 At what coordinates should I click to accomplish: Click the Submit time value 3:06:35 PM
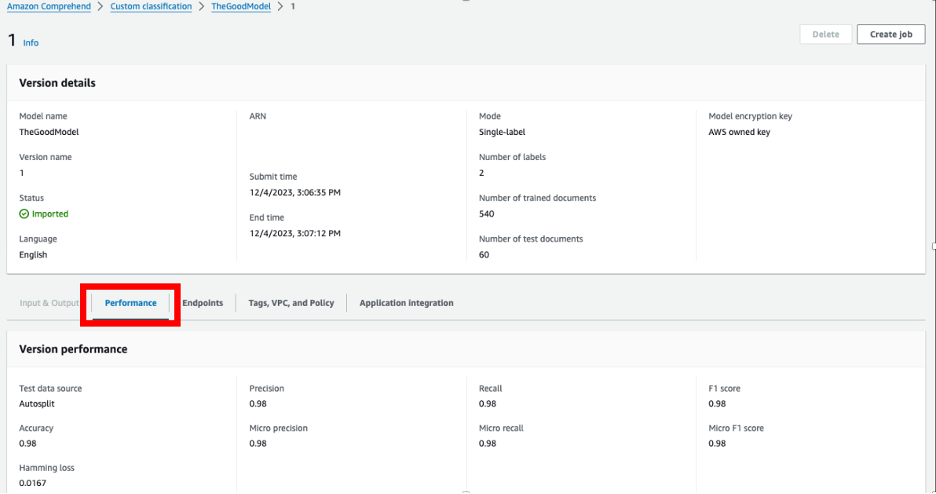(295, 193)
